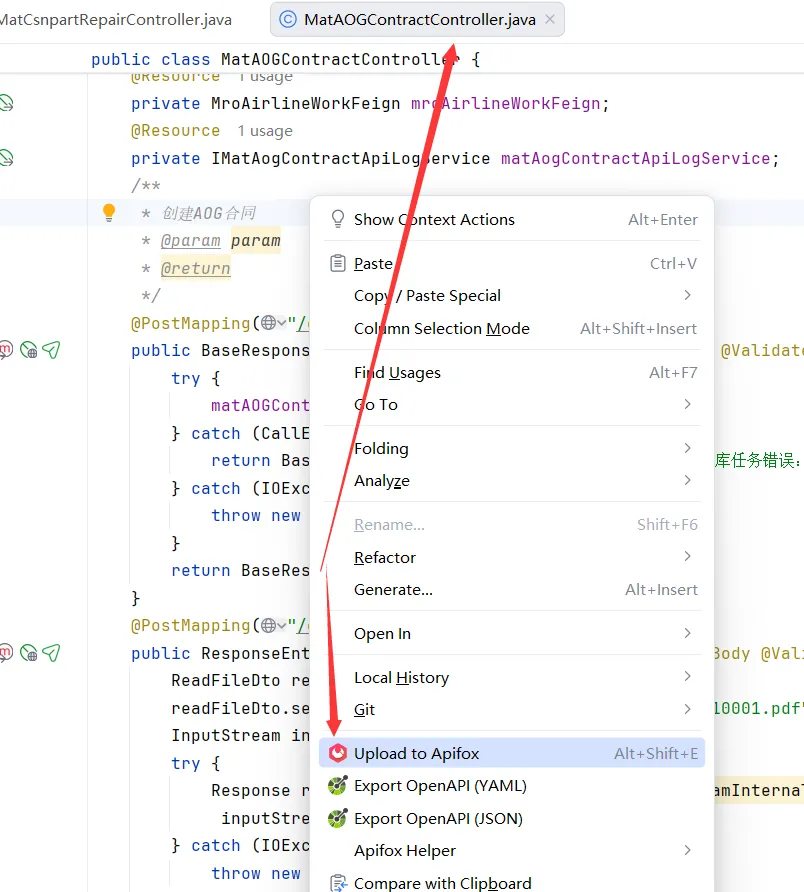This screenshot has width=804, height=892.
Task: Select Column Selection Mode
Action: pos(512,328)
